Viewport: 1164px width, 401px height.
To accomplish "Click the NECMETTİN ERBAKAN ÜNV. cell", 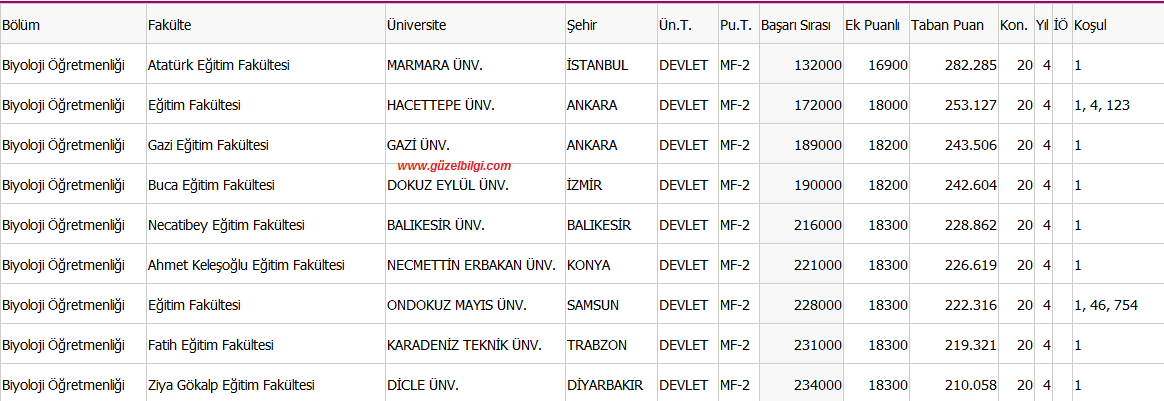I will coord(471,265).
